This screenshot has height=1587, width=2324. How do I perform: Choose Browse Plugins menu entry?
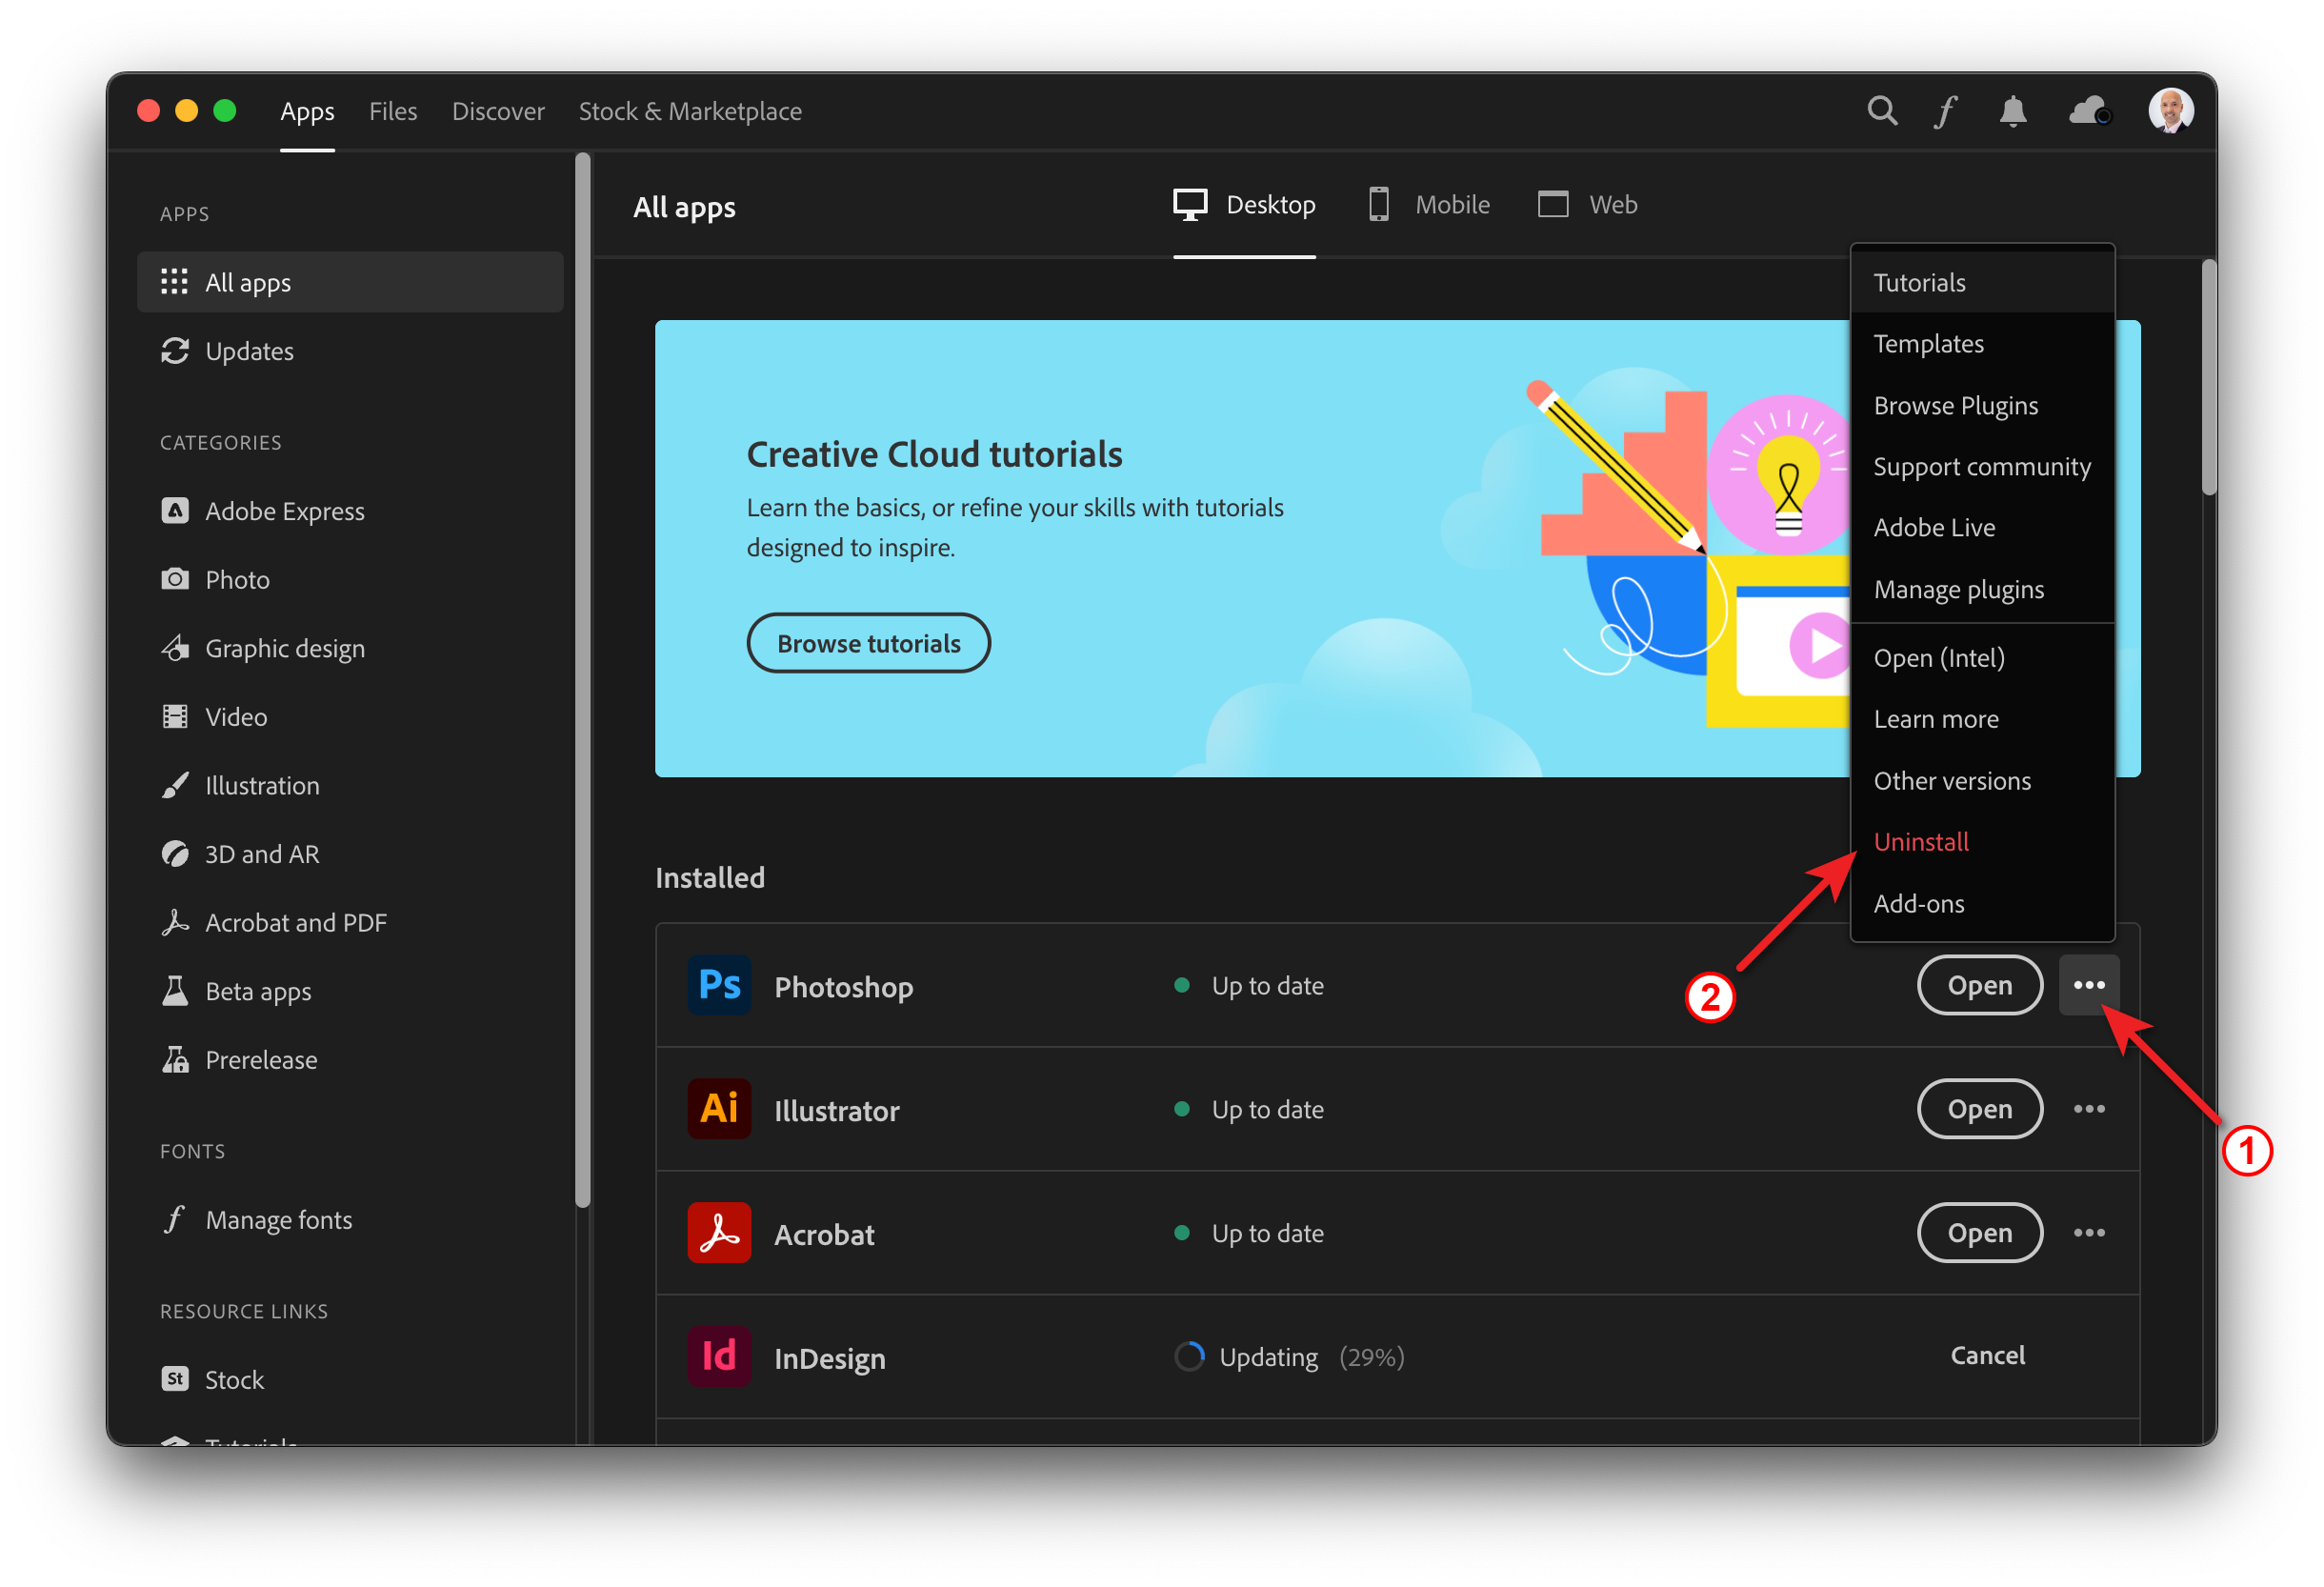pyautogui.click(x=1982, y=405)
